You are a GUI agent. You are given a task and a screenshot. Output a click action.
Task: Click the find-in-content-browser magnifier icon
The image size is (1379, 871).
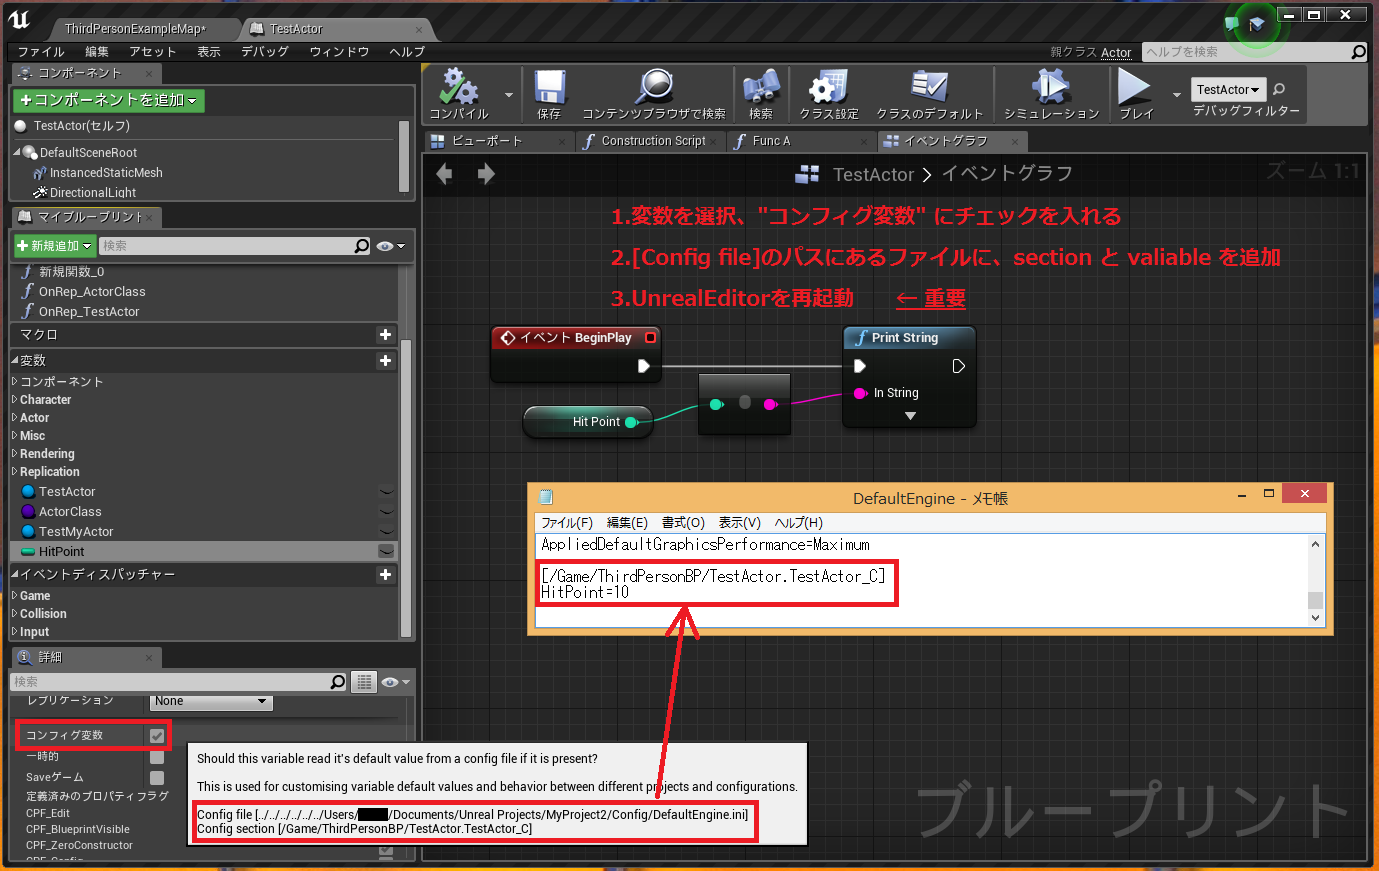pyautogui.click(x=655, y=86)
